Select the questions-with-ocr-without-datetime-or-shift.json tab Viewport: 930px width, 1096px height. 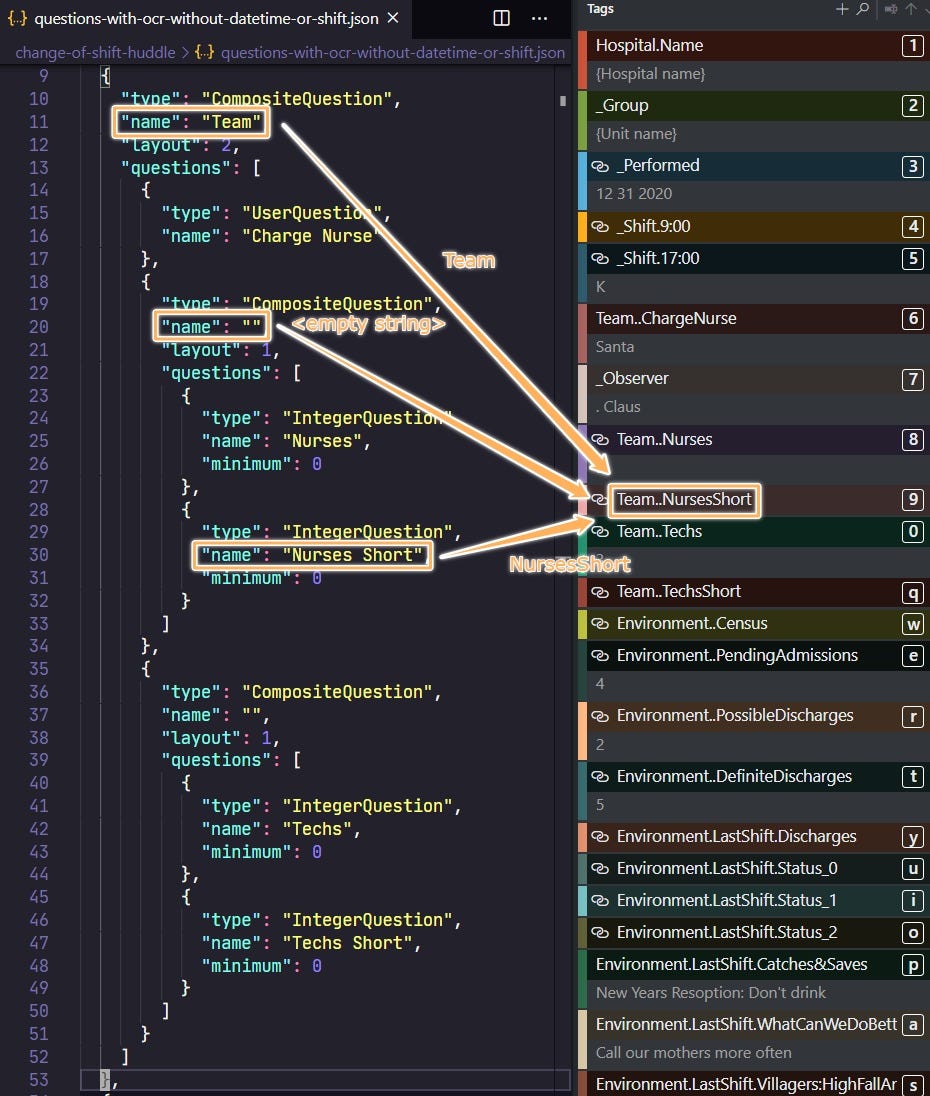(205, 18)
